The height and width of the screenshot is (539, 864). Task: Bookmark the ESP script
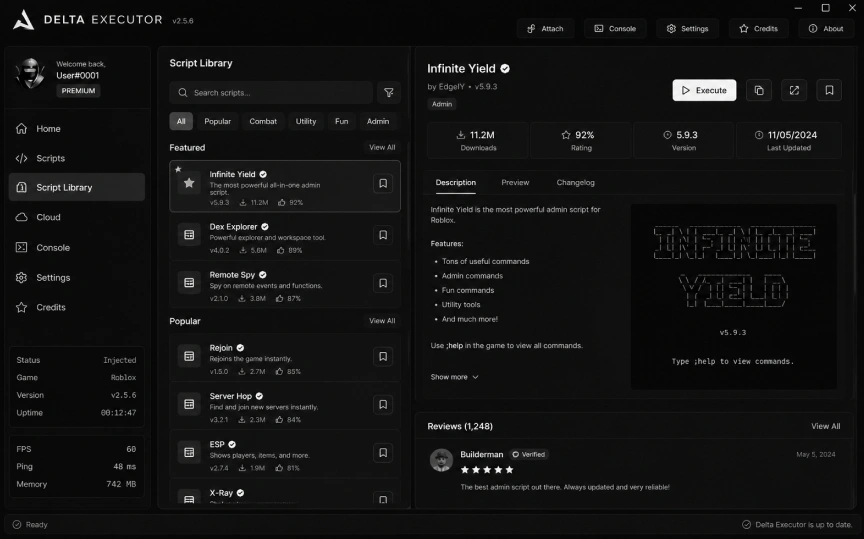pos(383,452)
